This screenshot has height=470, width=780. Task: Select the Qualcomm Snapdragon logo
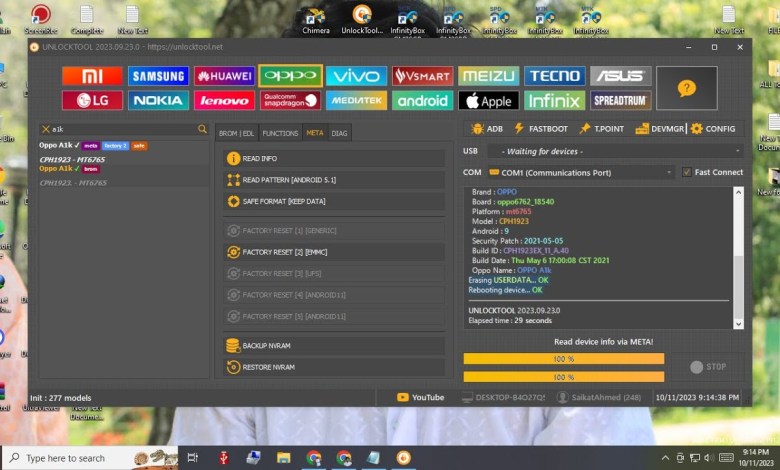click(x=291, y=100)
